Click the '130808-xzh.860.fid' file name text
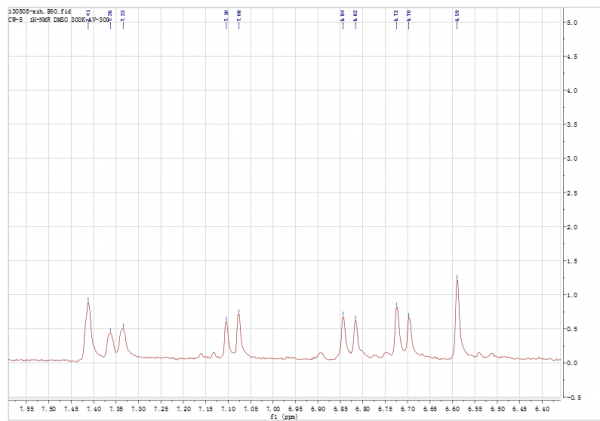The width and height of the screenshot is (600, 421). (x=39, y=12)
